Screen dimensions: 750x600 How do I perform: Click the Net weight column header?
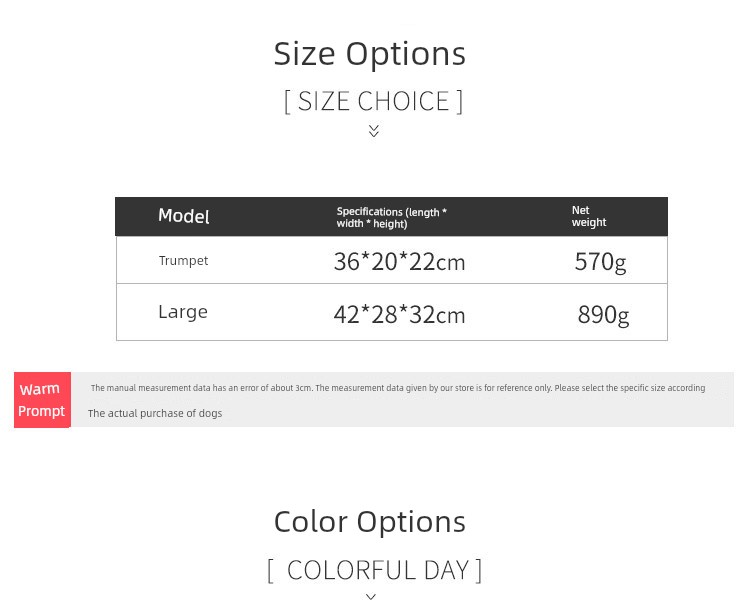point(589,216)
